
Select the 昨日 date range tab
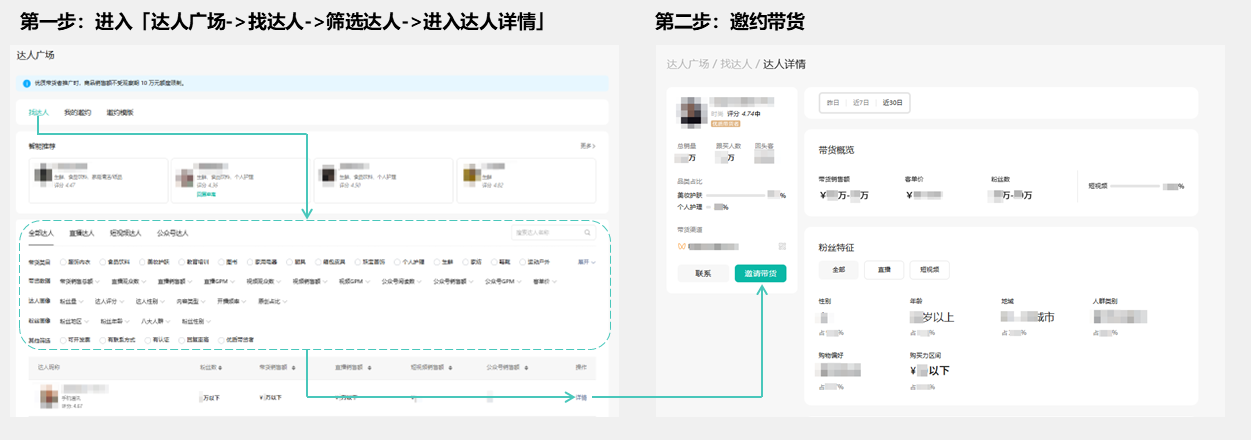[832, 102]
